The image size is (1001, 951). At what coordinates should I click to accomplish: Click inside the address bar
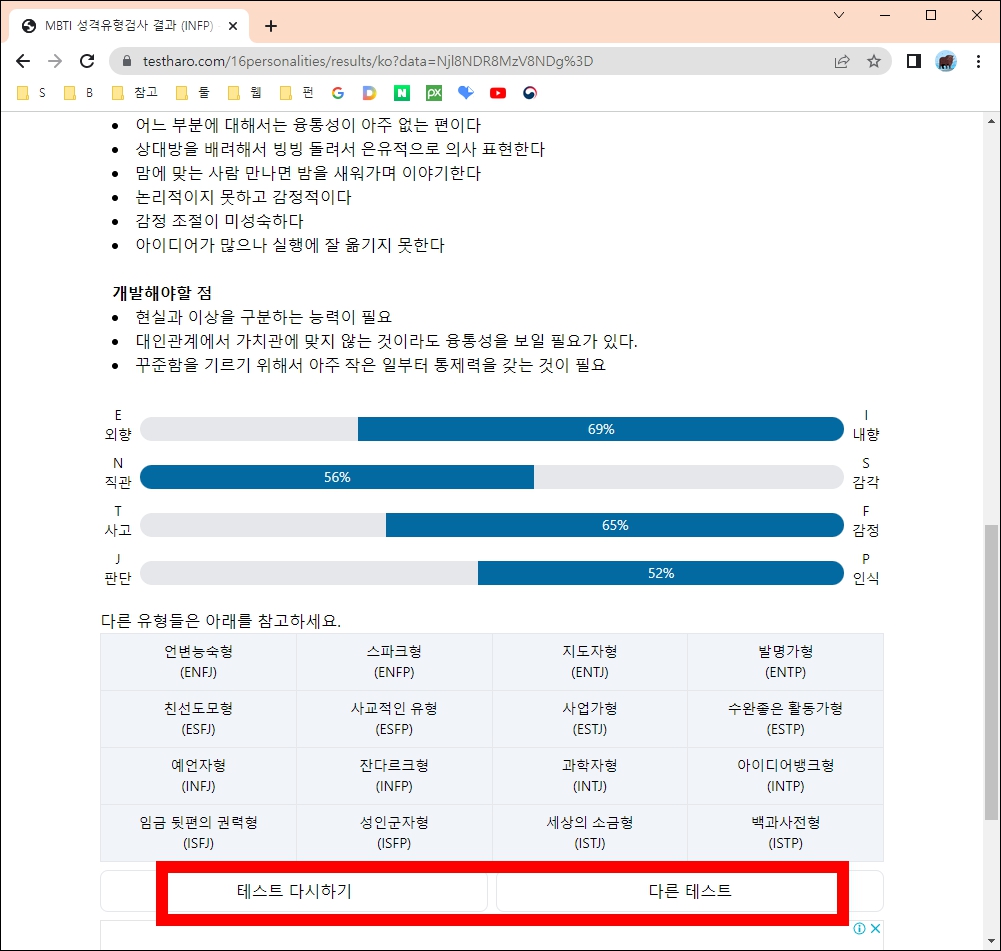[x=400, y=60]
